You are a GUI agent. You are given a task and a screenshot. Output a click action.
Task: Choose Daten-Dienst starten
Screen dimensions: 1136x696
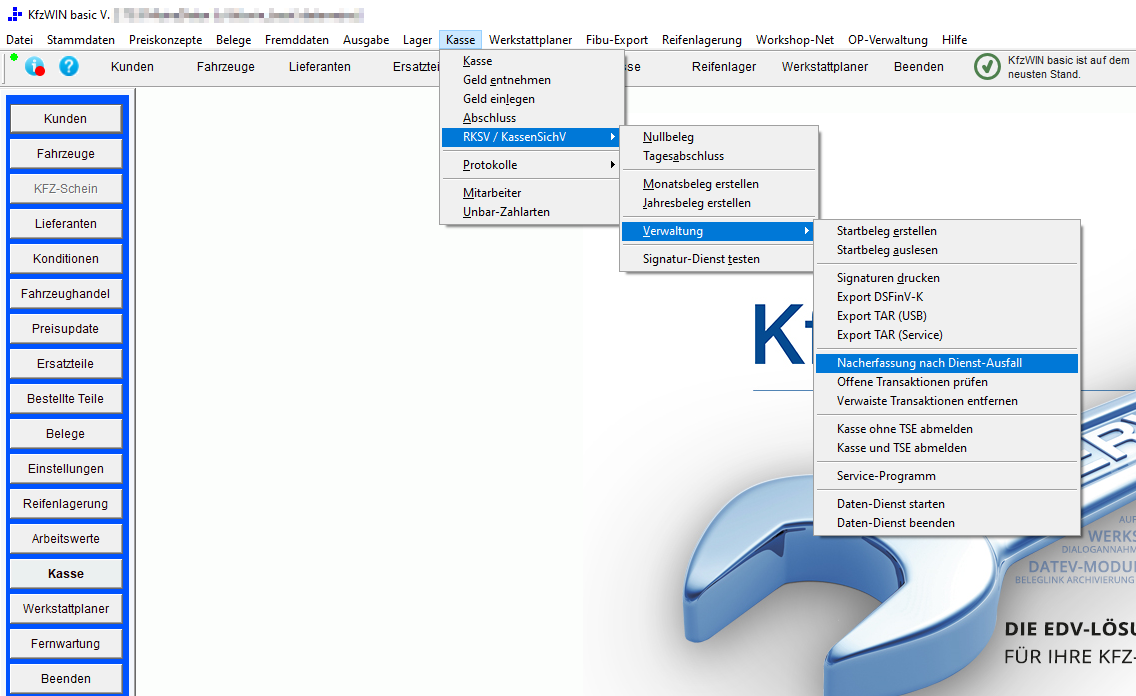tap(946, 504)
